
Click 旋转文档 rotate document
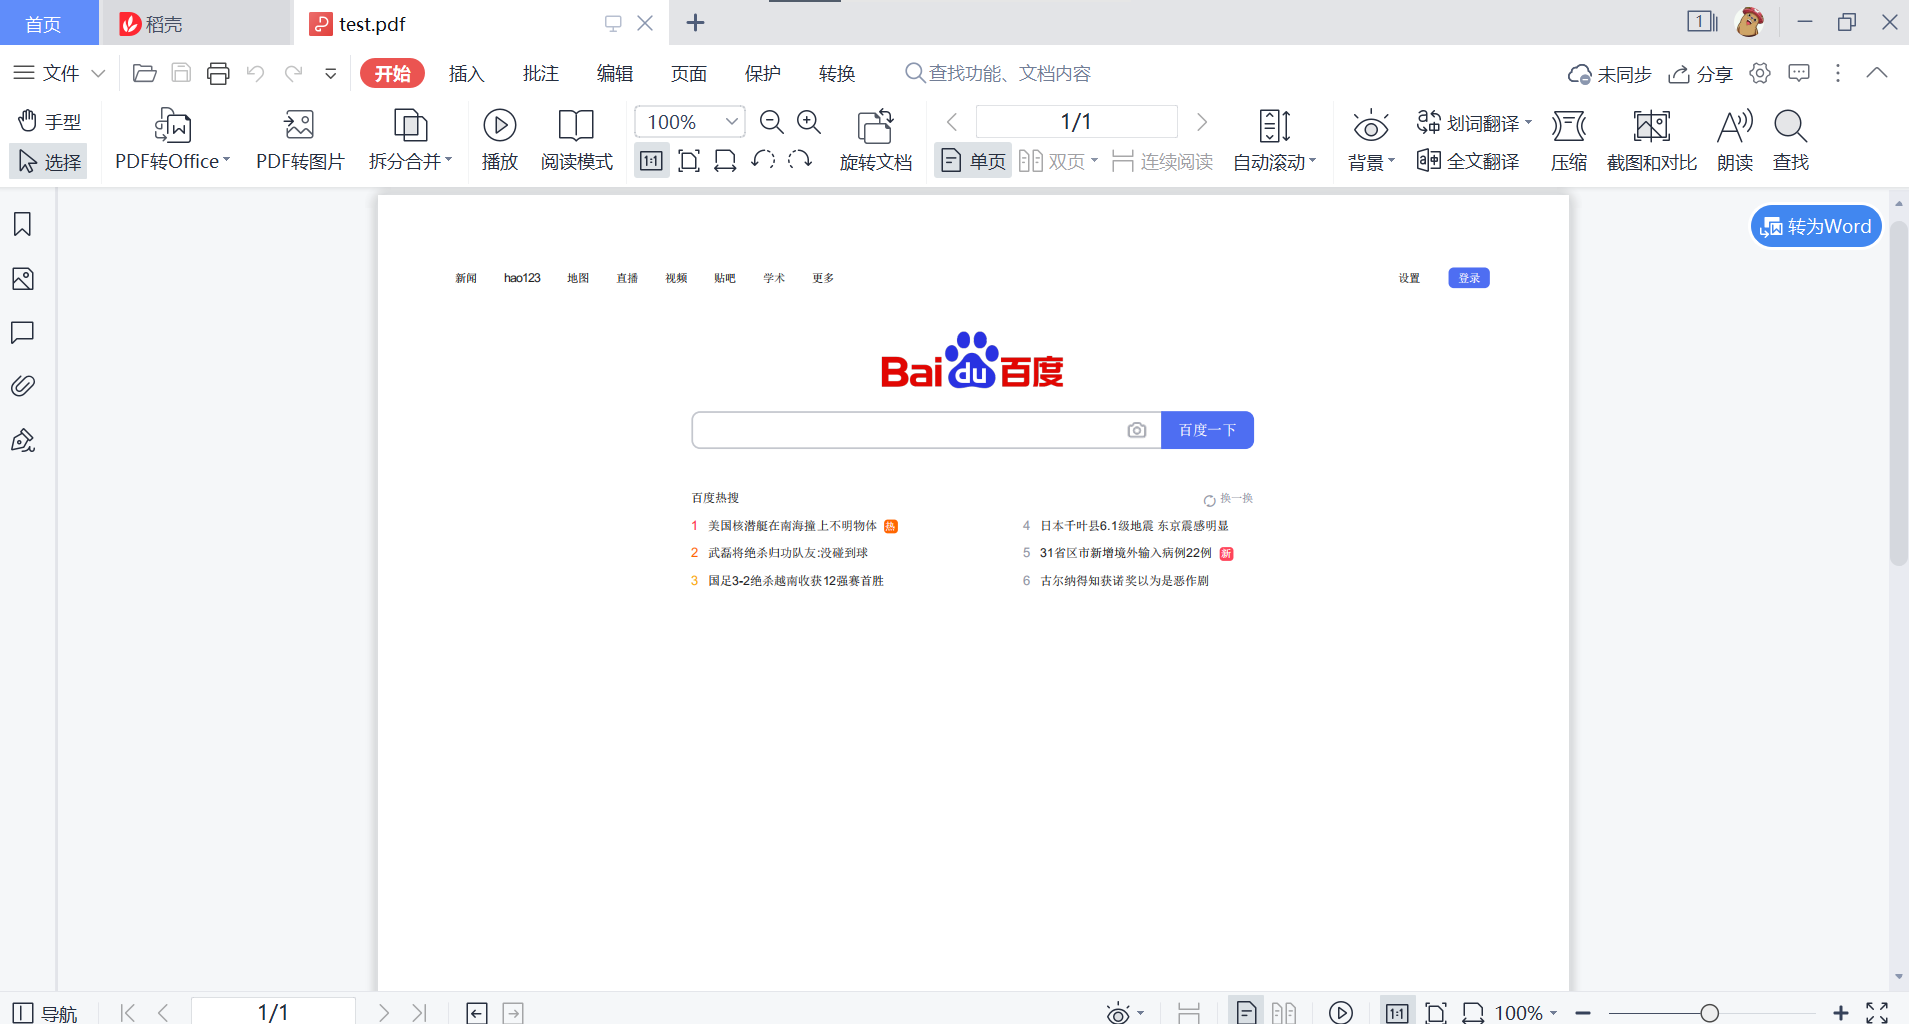876,140
